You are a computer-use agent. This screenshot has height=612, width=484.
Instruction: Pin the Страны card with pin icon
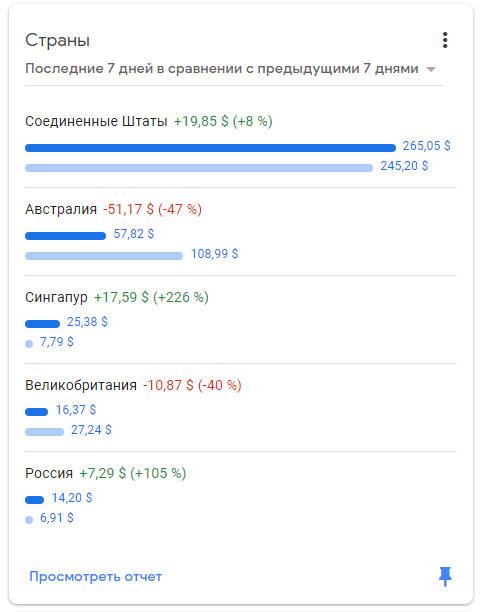coord(445,576)
